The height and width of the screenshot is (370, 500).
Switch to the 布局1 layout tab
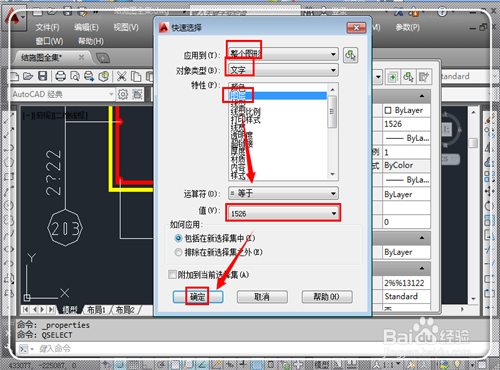96,310
